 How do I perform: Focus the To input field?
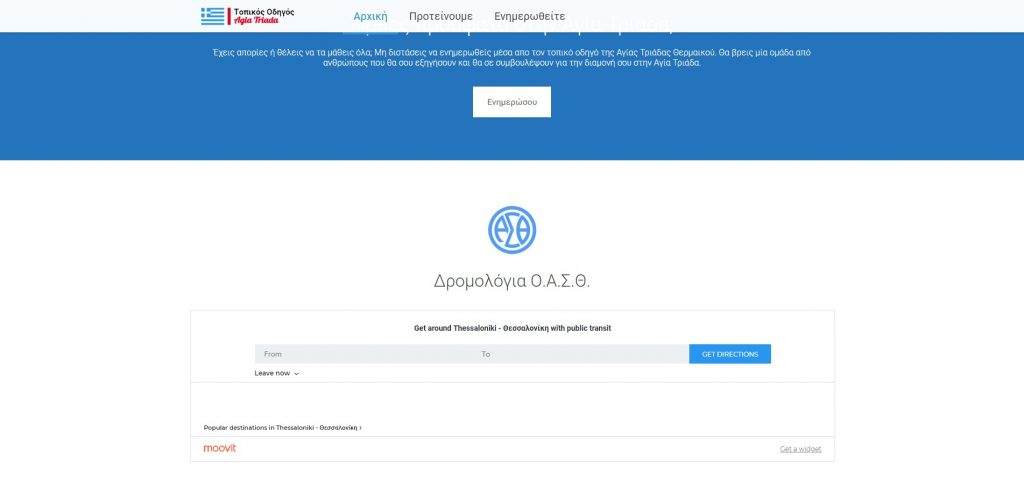[x=581, y=354]
